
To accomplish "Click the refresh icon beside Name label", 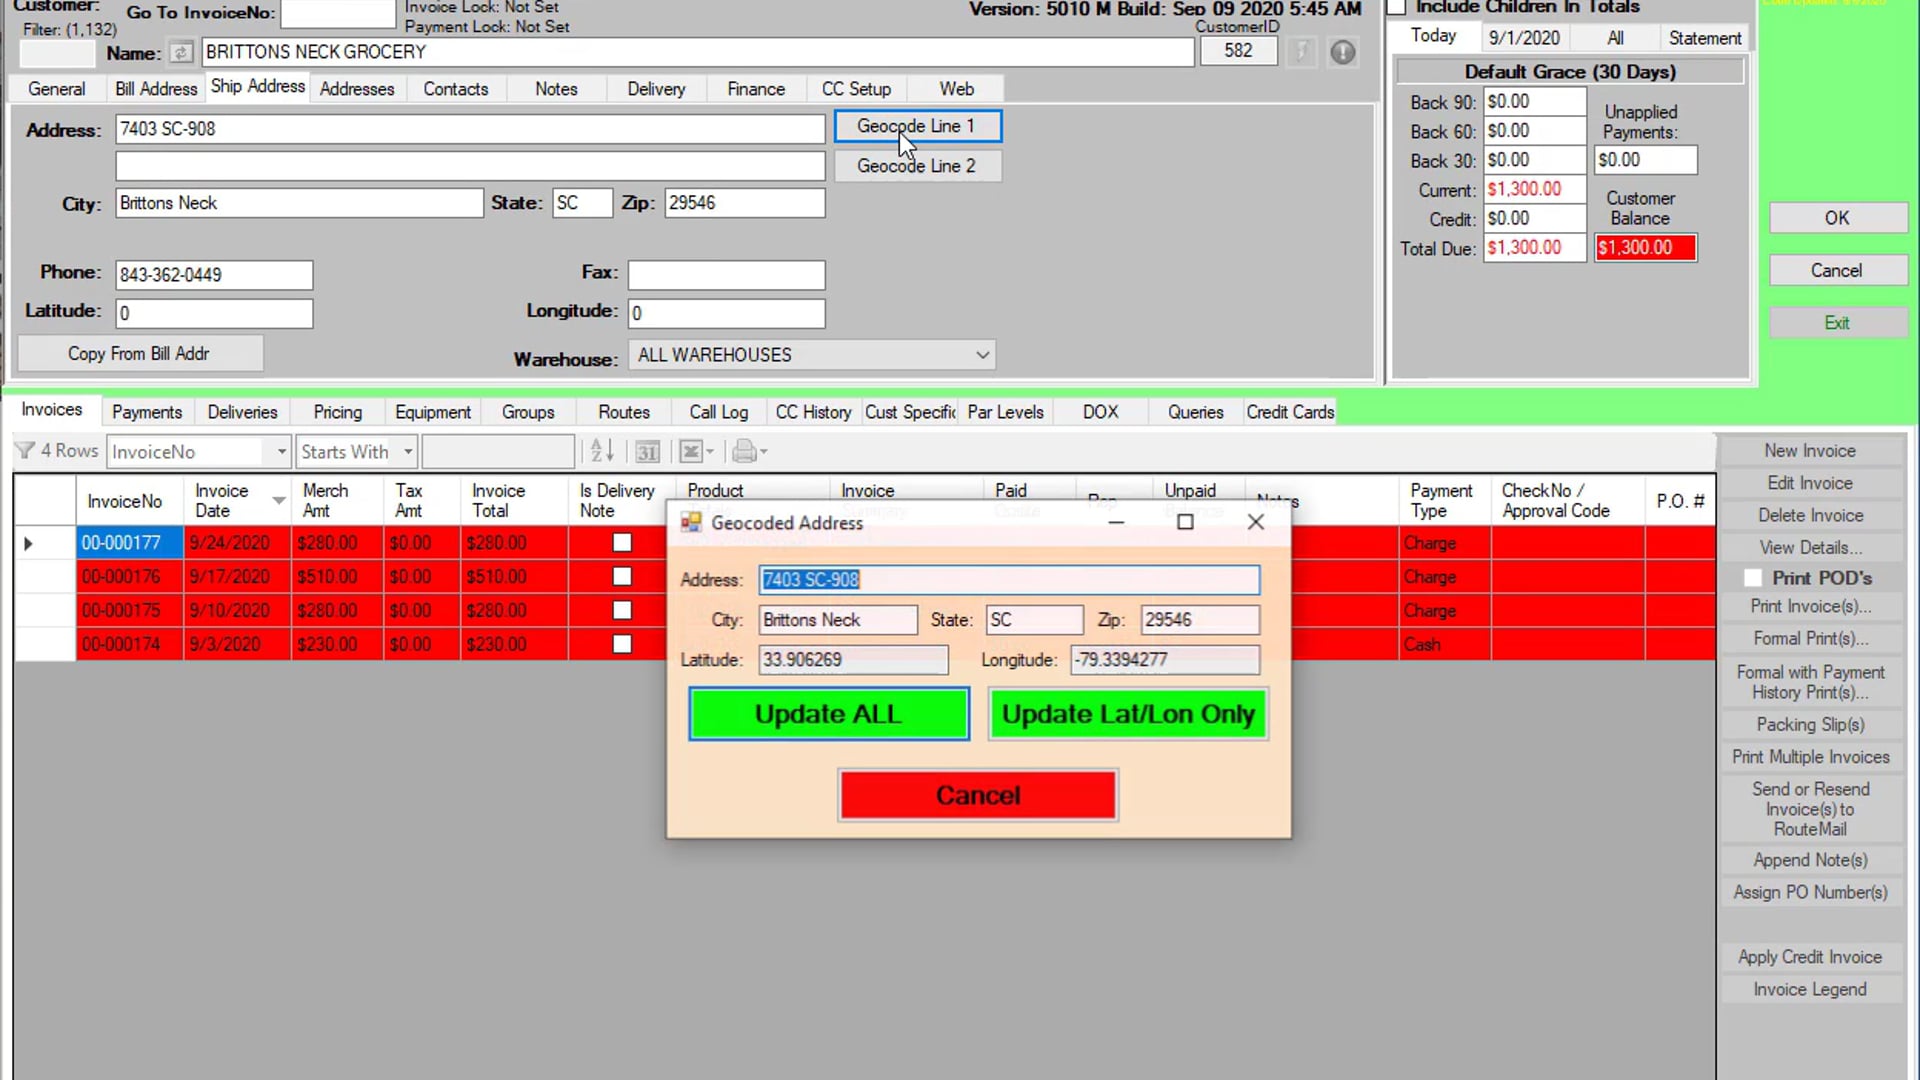I will click(181, 52).
